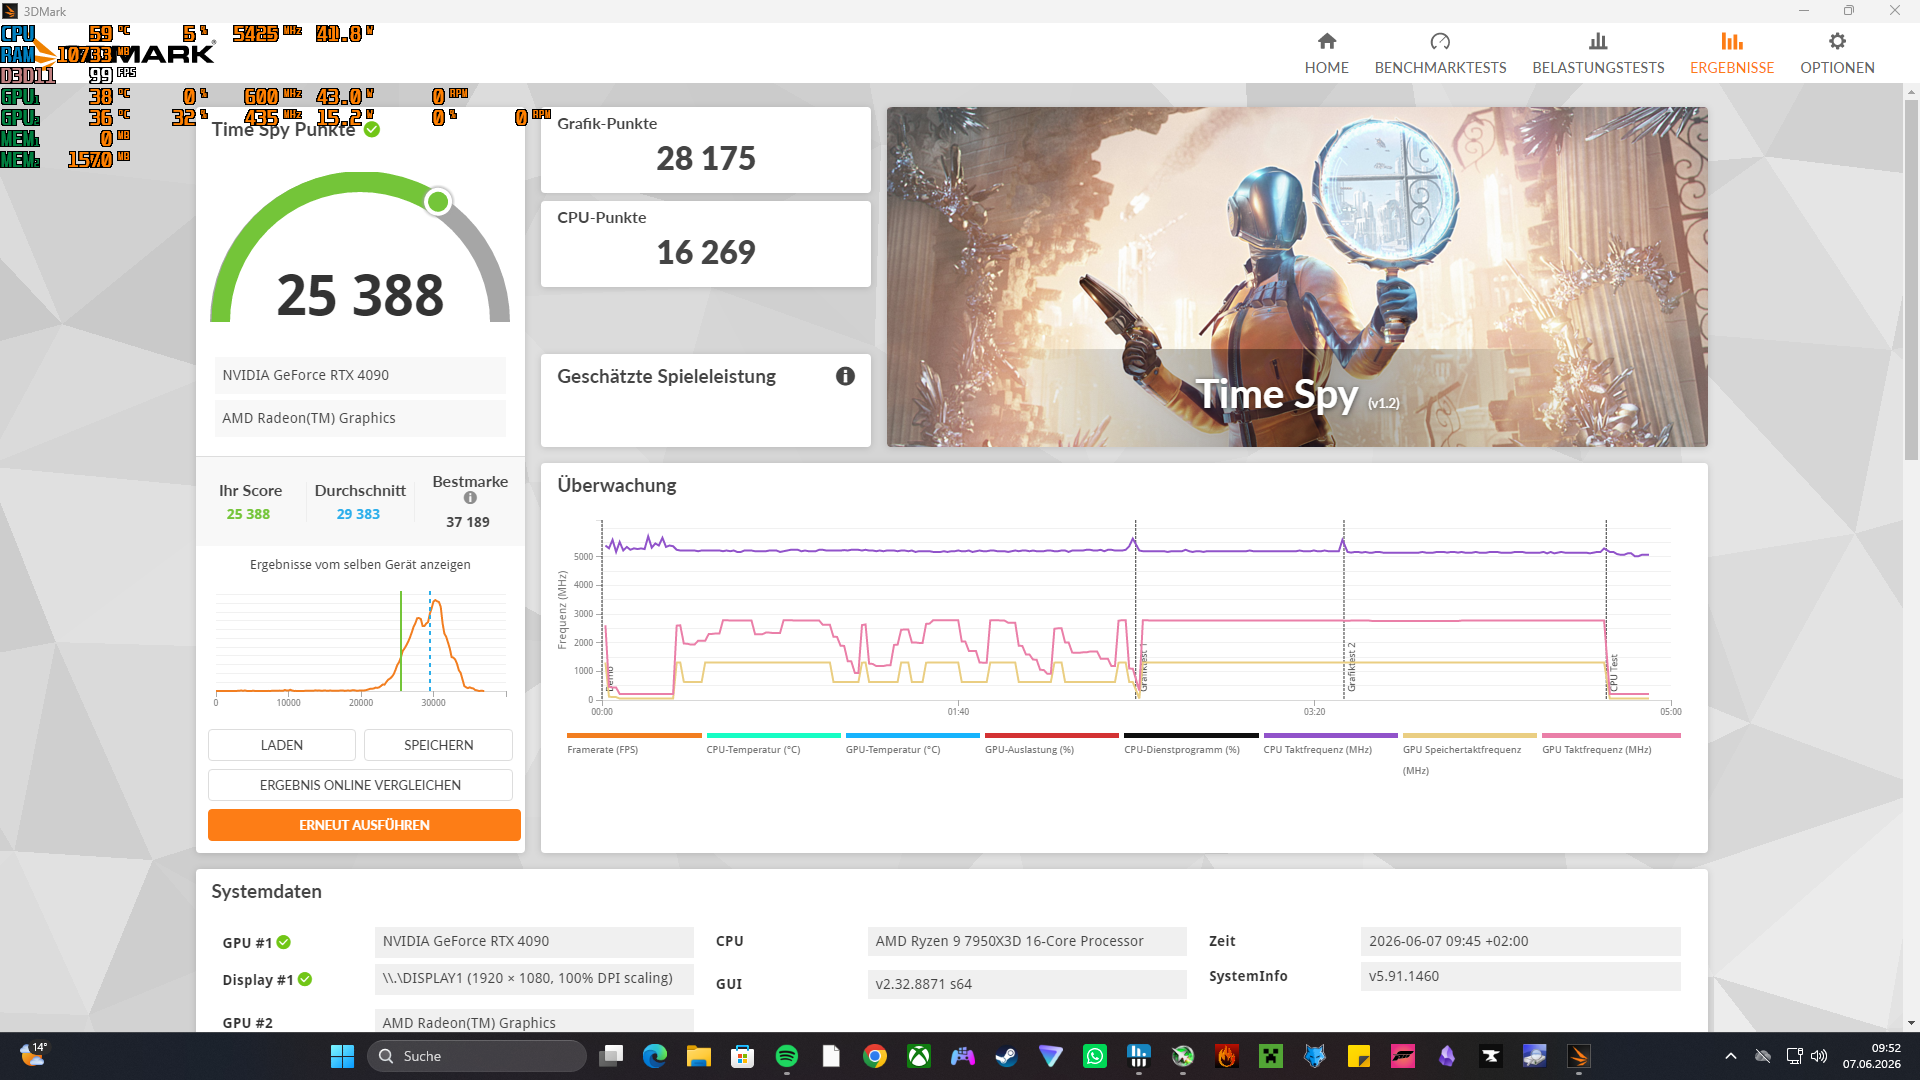This screenshot has height=1080, width=1920.
Task: Click the AMD Ryzen 9 7950X3D CPU field
Action: point(1027,941)
